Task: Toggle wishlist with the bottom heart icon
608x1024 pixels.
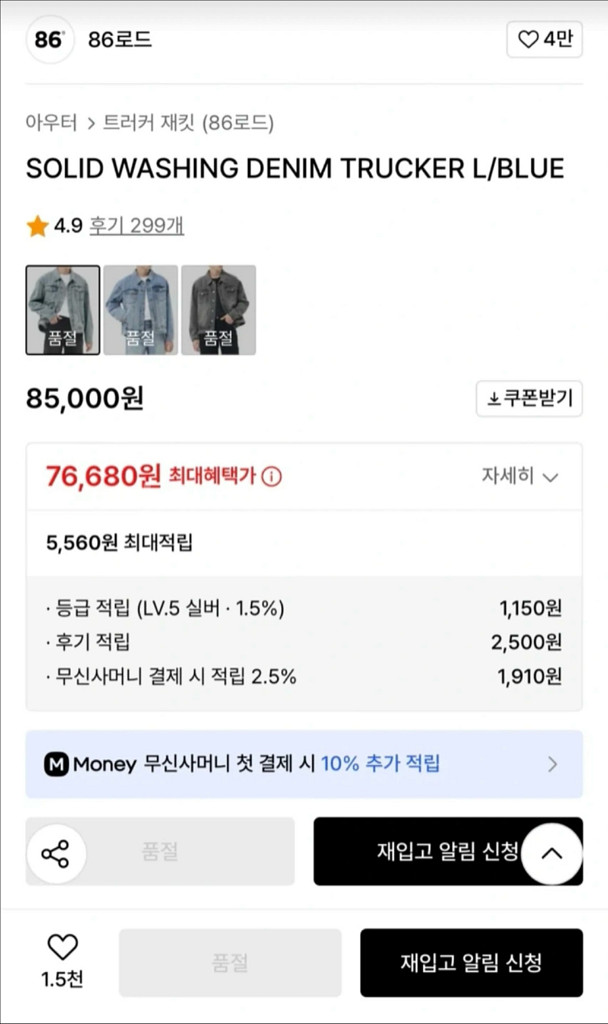Action: click(62, 948)
